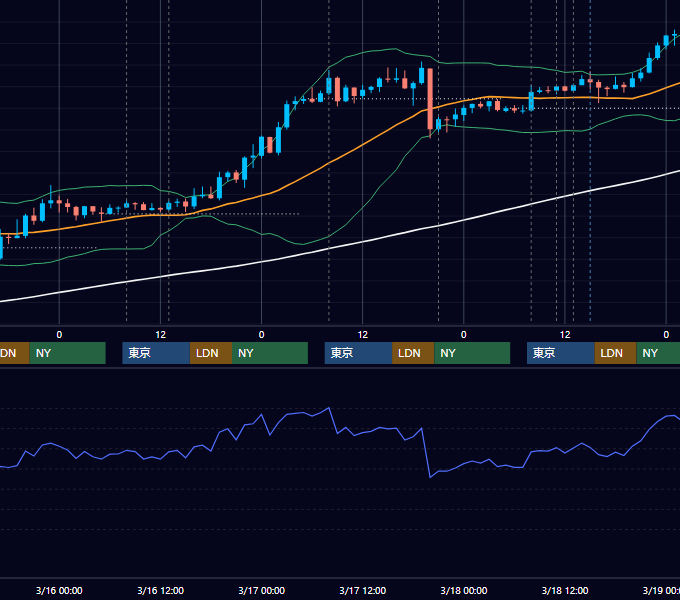Click the 3/17 00:00 date label
Screen dimensions: 680x600
point(262,590)
